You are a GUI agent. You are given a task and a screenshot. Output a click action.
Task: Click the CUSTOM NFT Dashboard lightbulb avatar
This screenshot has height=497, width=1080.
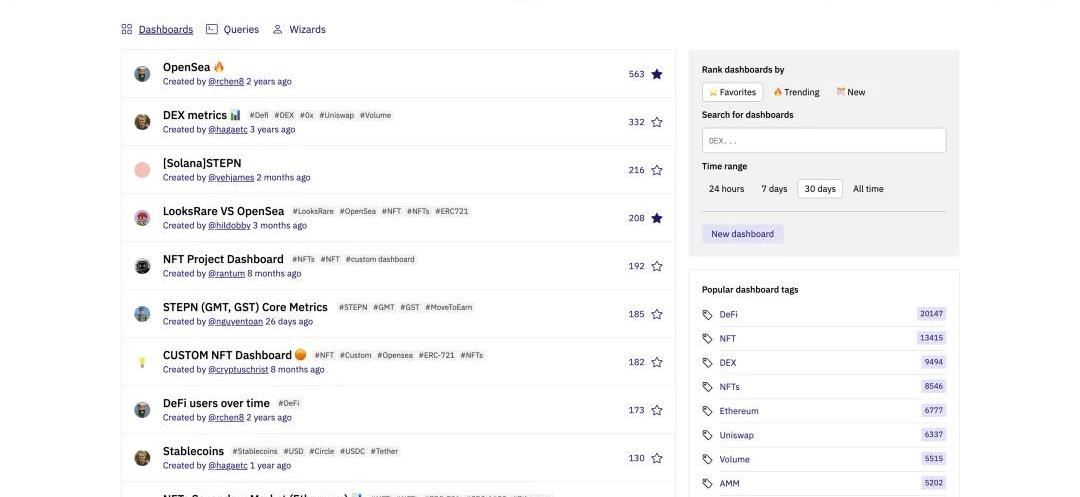click(143, 362)
